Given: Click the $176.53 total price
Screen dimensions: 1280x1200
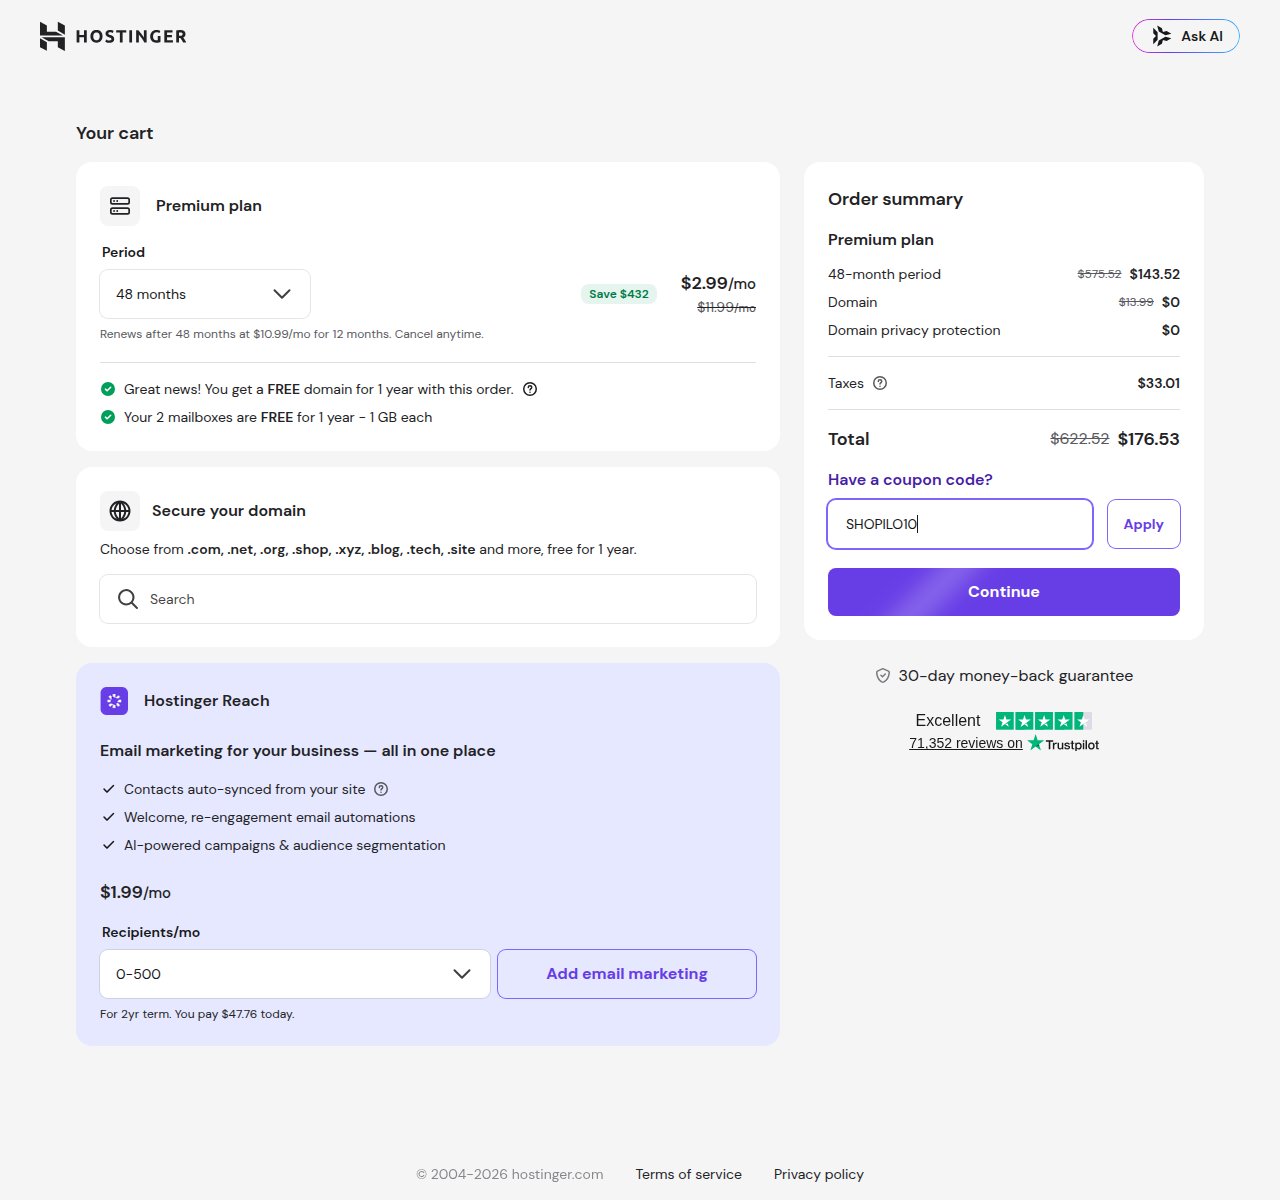Looking at the screenshot, I should pos(1149,439).
